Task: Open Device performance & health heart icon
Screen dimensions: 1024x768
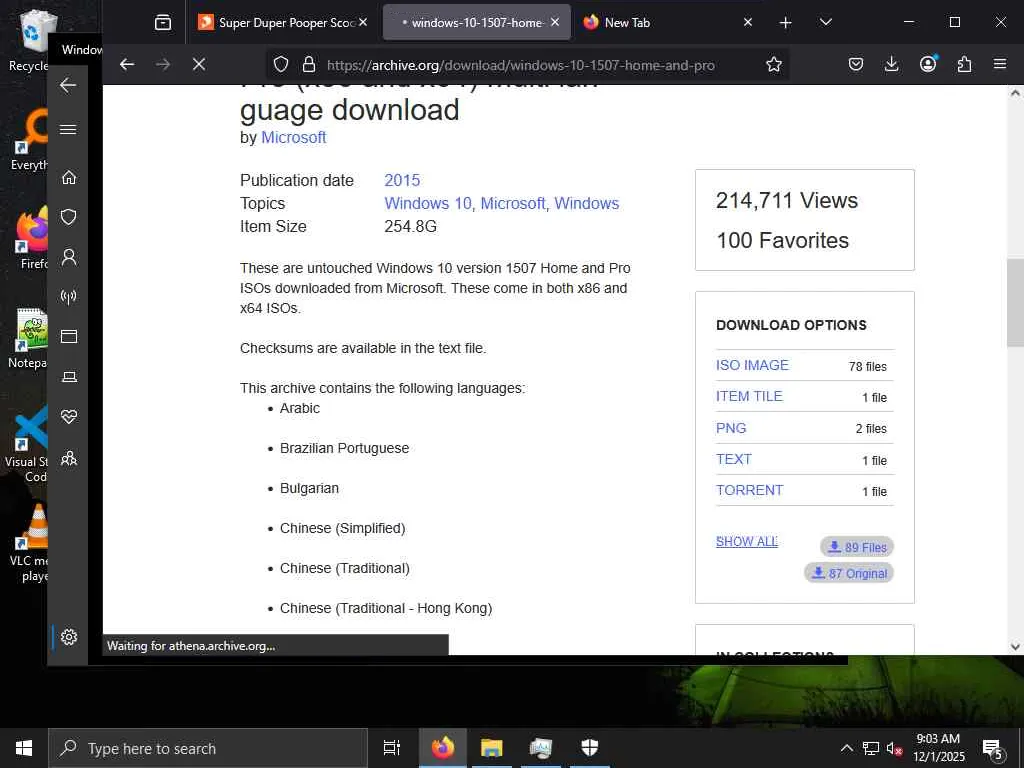Action: 69,417
